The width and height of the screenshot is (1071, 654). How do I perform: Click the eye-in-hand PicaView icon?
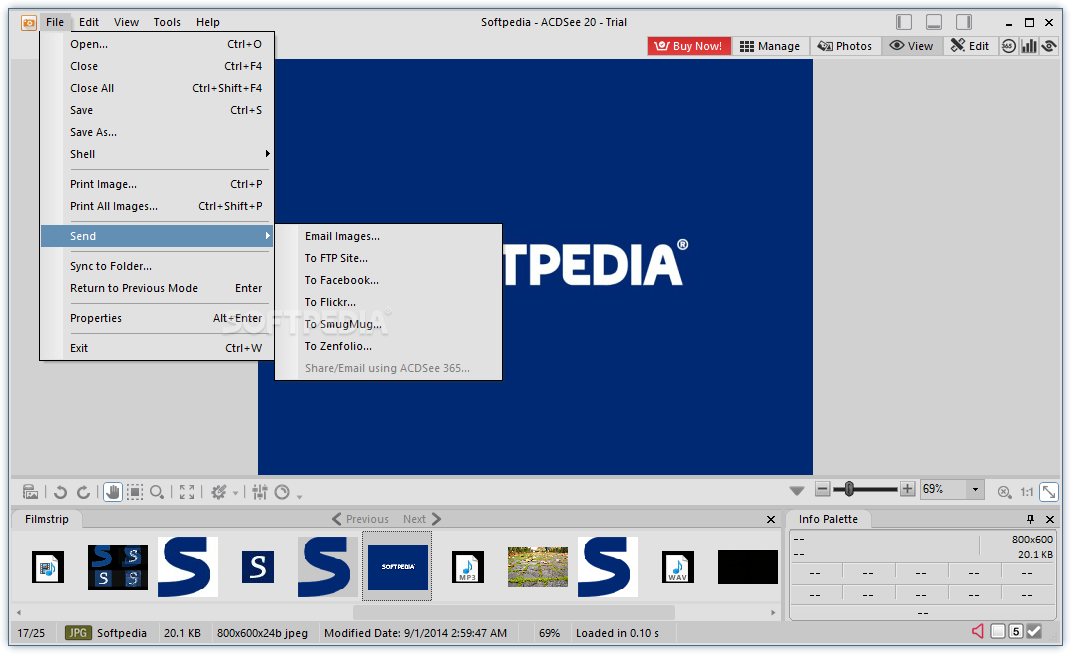(x=1049, y=46)
